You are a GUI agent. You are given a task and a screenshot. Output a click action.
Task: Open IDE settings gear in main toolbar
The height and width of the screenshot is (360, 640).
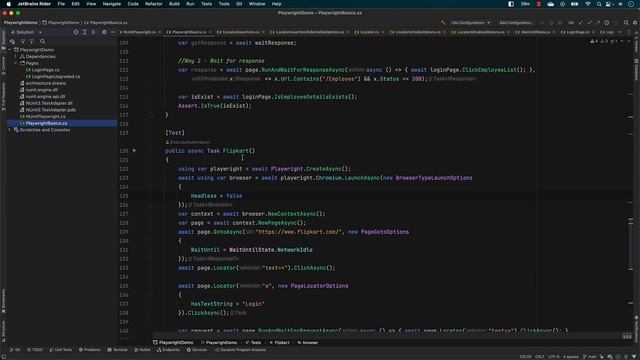[635, 23]
